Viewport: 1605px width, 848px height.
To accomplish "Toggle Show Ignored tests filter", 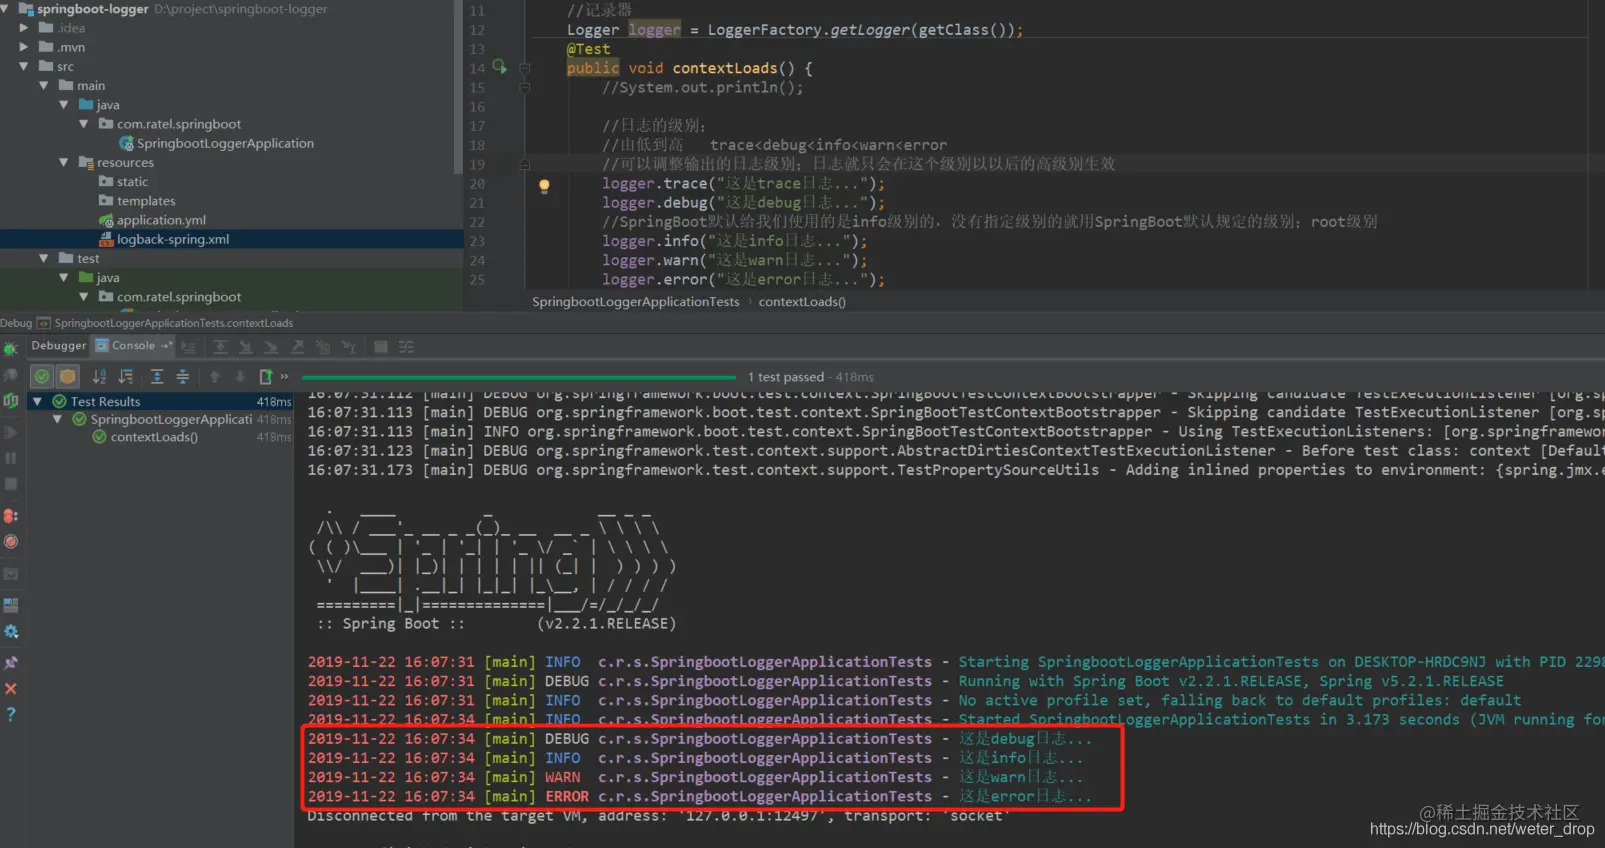I will tap(67, 376).
